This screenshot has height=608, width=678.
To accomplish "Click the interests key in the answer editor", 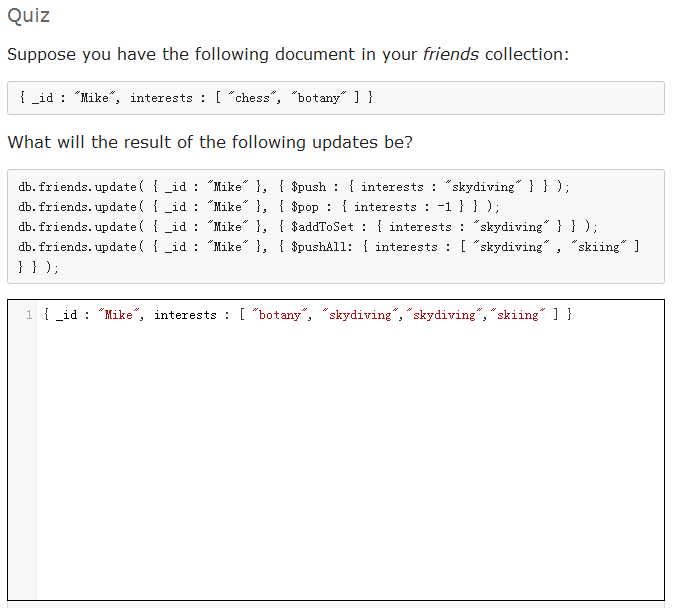I will [x=185, y=315].
